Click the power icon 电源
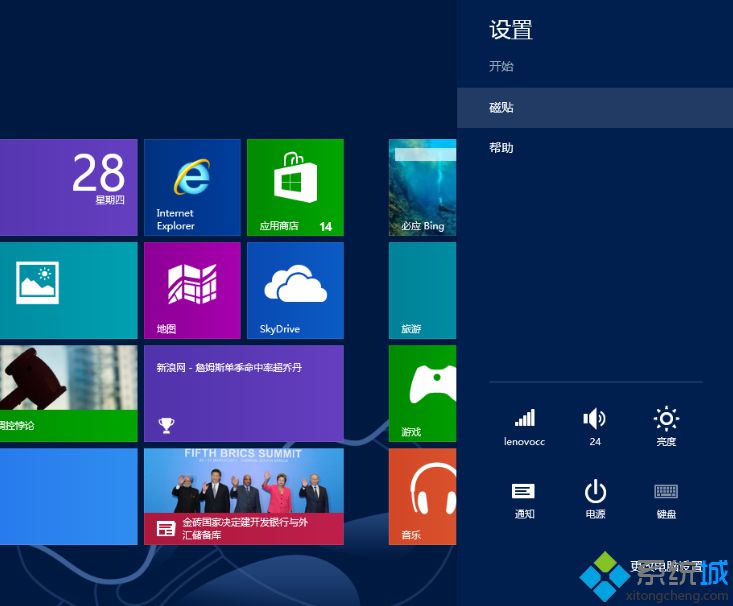Viewport: 733px width, 606px height. (595, 500)
